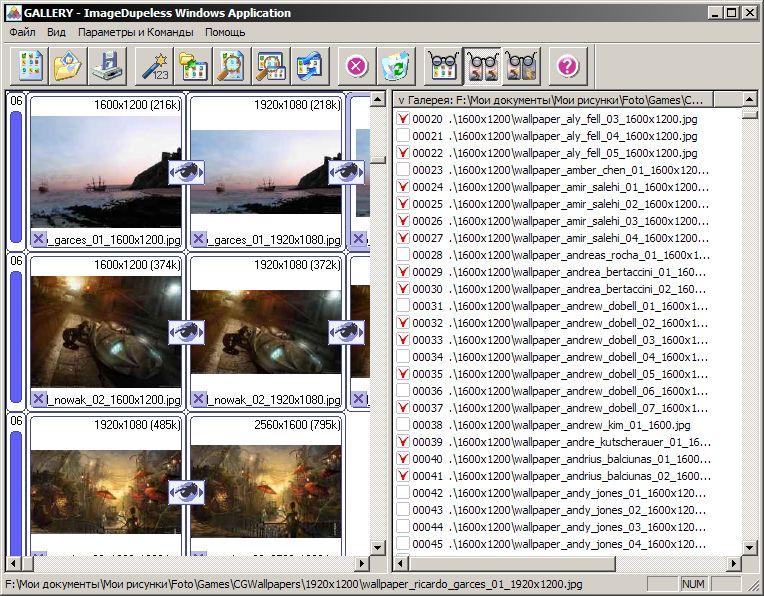This screenshot has width=764, height=596.
Task: Open the Файл menu
Action: click(22, 32)
